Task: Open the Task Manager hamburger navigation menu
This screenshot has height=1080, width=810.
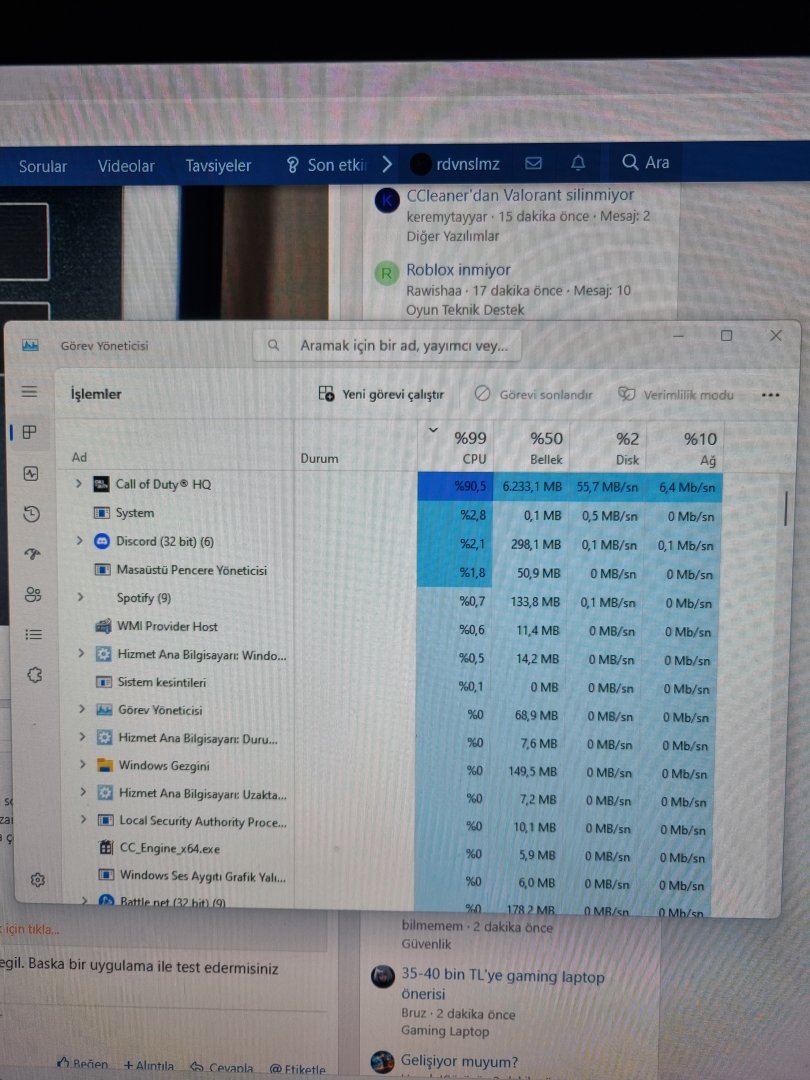Action: 29,391
